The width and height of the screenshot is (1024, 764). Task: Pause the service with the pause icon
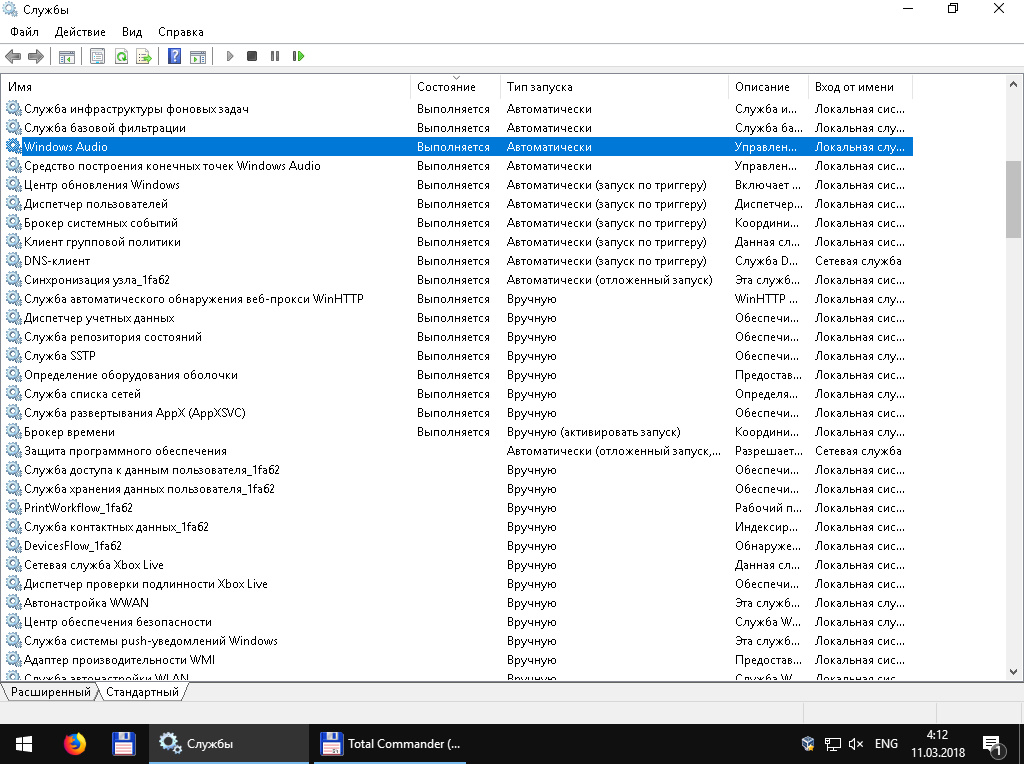pyautogui.click(x=275, y=56)
